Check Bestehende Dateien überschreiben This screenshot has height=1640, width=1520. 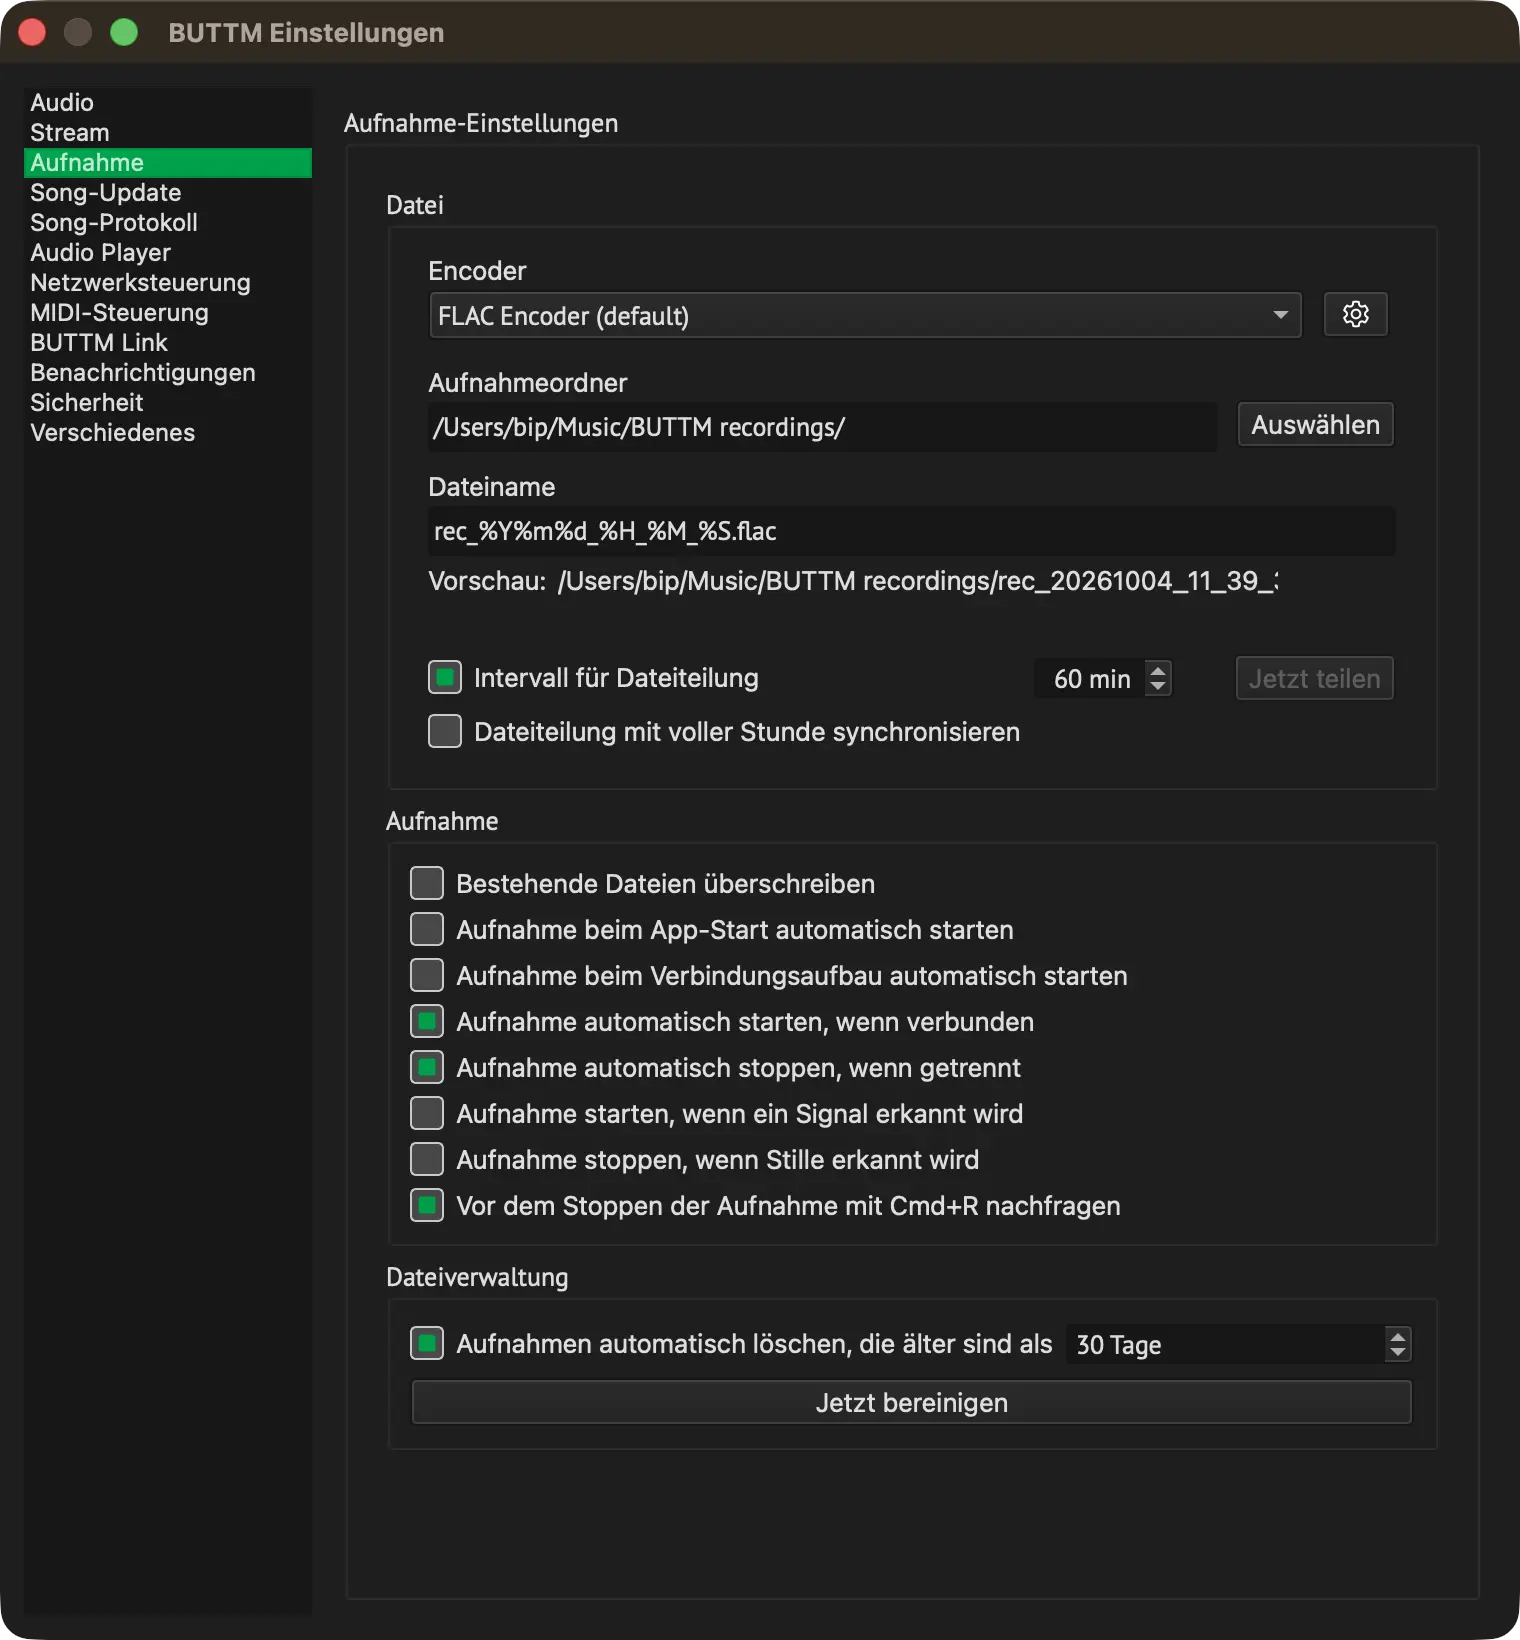(x=427, y=883)
